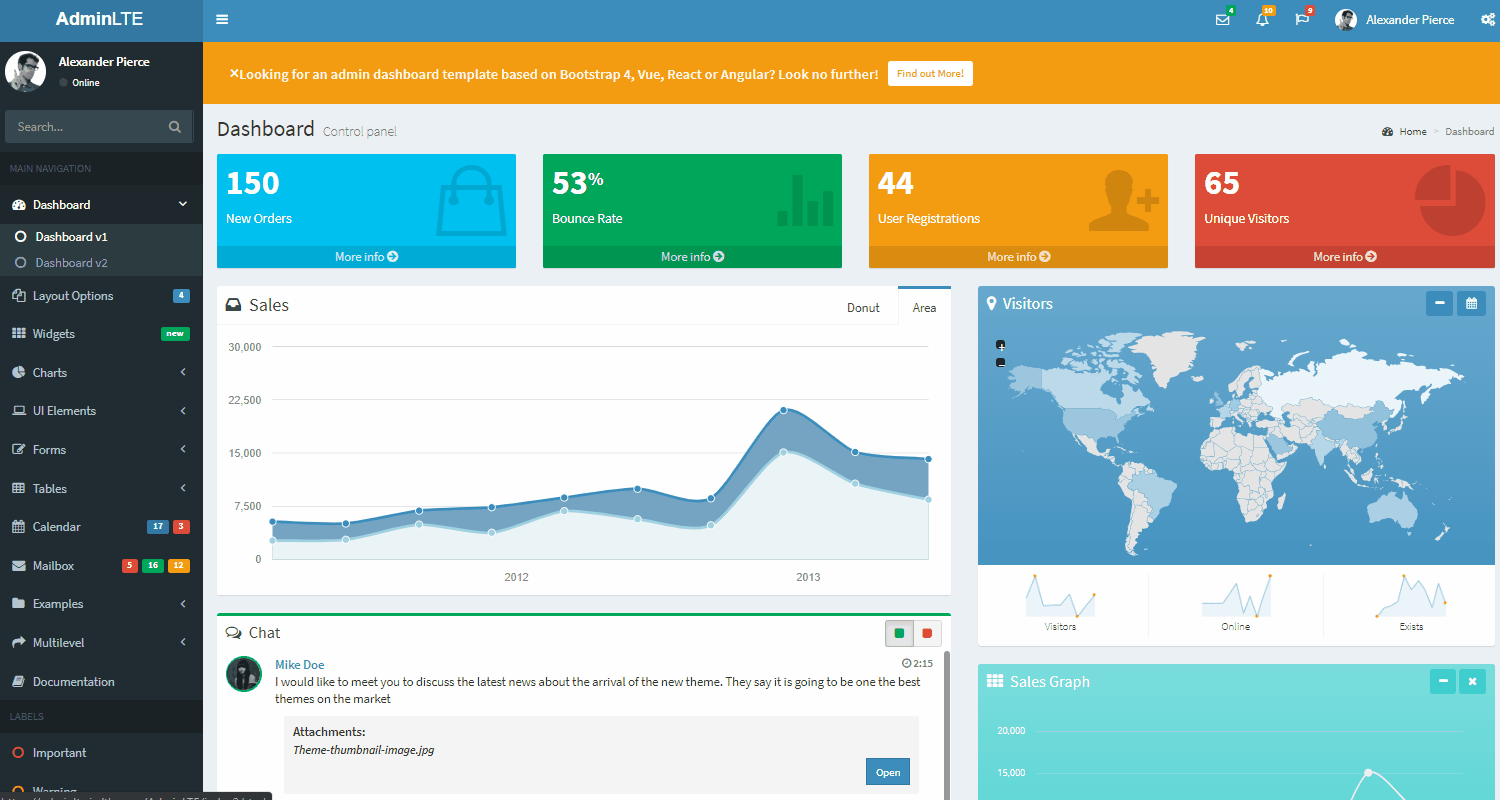This screenshot has width=1500, height=800.
Task: Open the notifications bell icon
Action: [1262, 19]
